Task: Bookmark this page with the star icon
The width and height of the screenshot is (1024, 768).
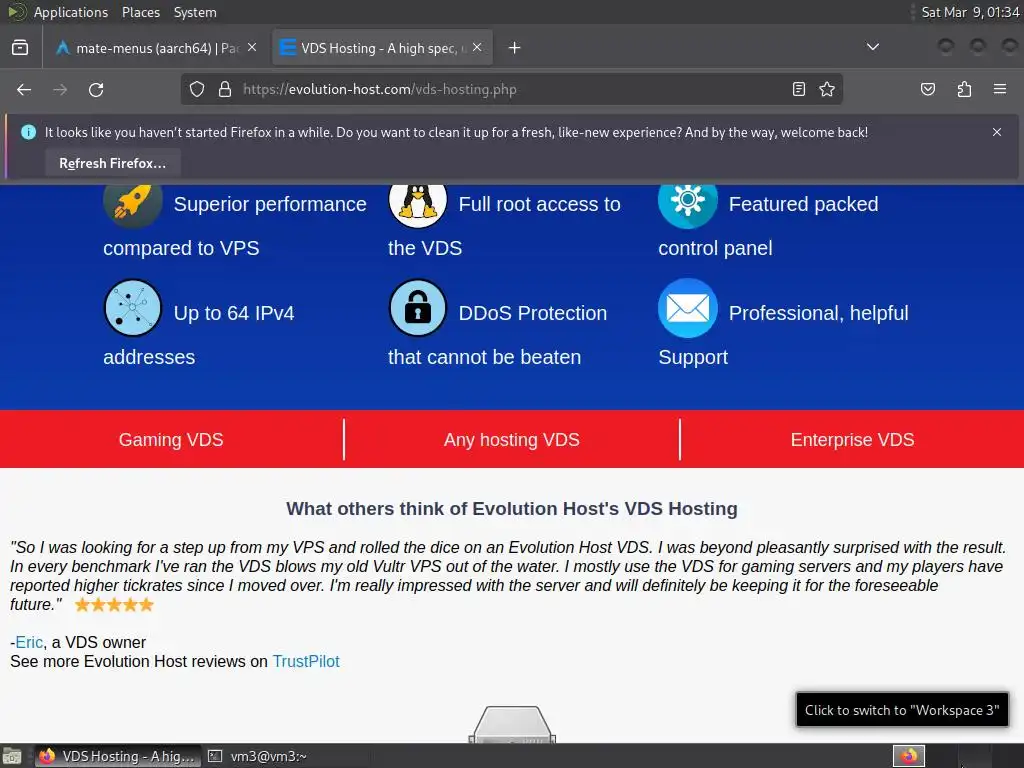Action: (827, 89)
